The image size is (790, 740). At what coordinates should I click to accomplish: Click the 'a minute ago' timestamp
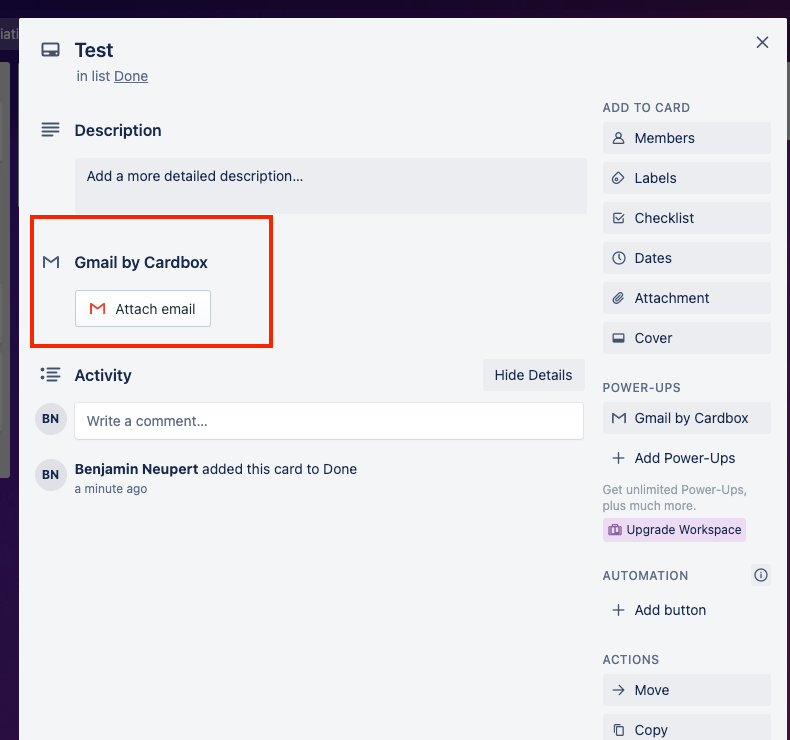pos(111,489)
